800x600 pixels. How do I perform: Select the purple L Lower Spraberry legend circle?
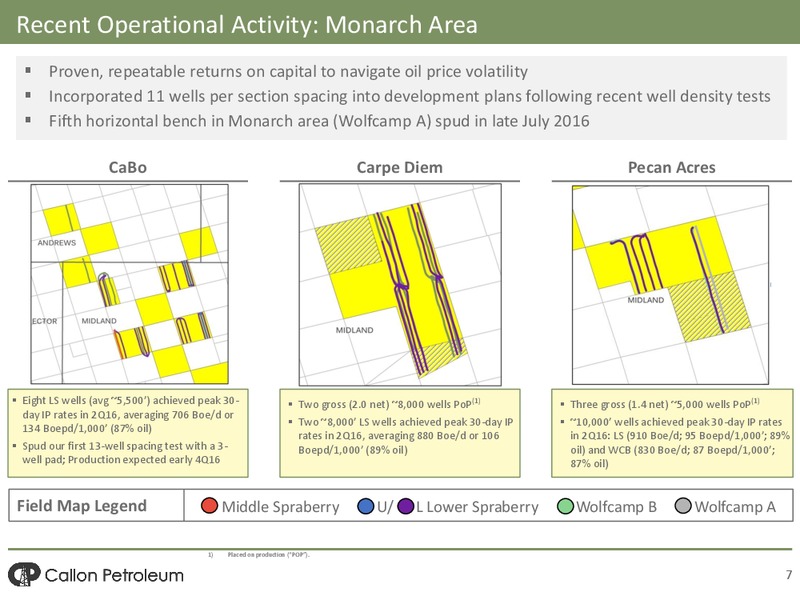click(405, 506)
